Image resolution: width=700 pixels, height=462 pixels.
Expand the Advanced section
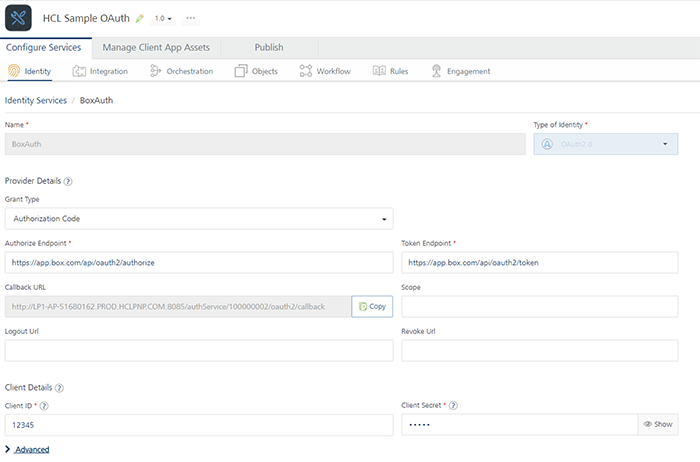click(x=28, y=450)
